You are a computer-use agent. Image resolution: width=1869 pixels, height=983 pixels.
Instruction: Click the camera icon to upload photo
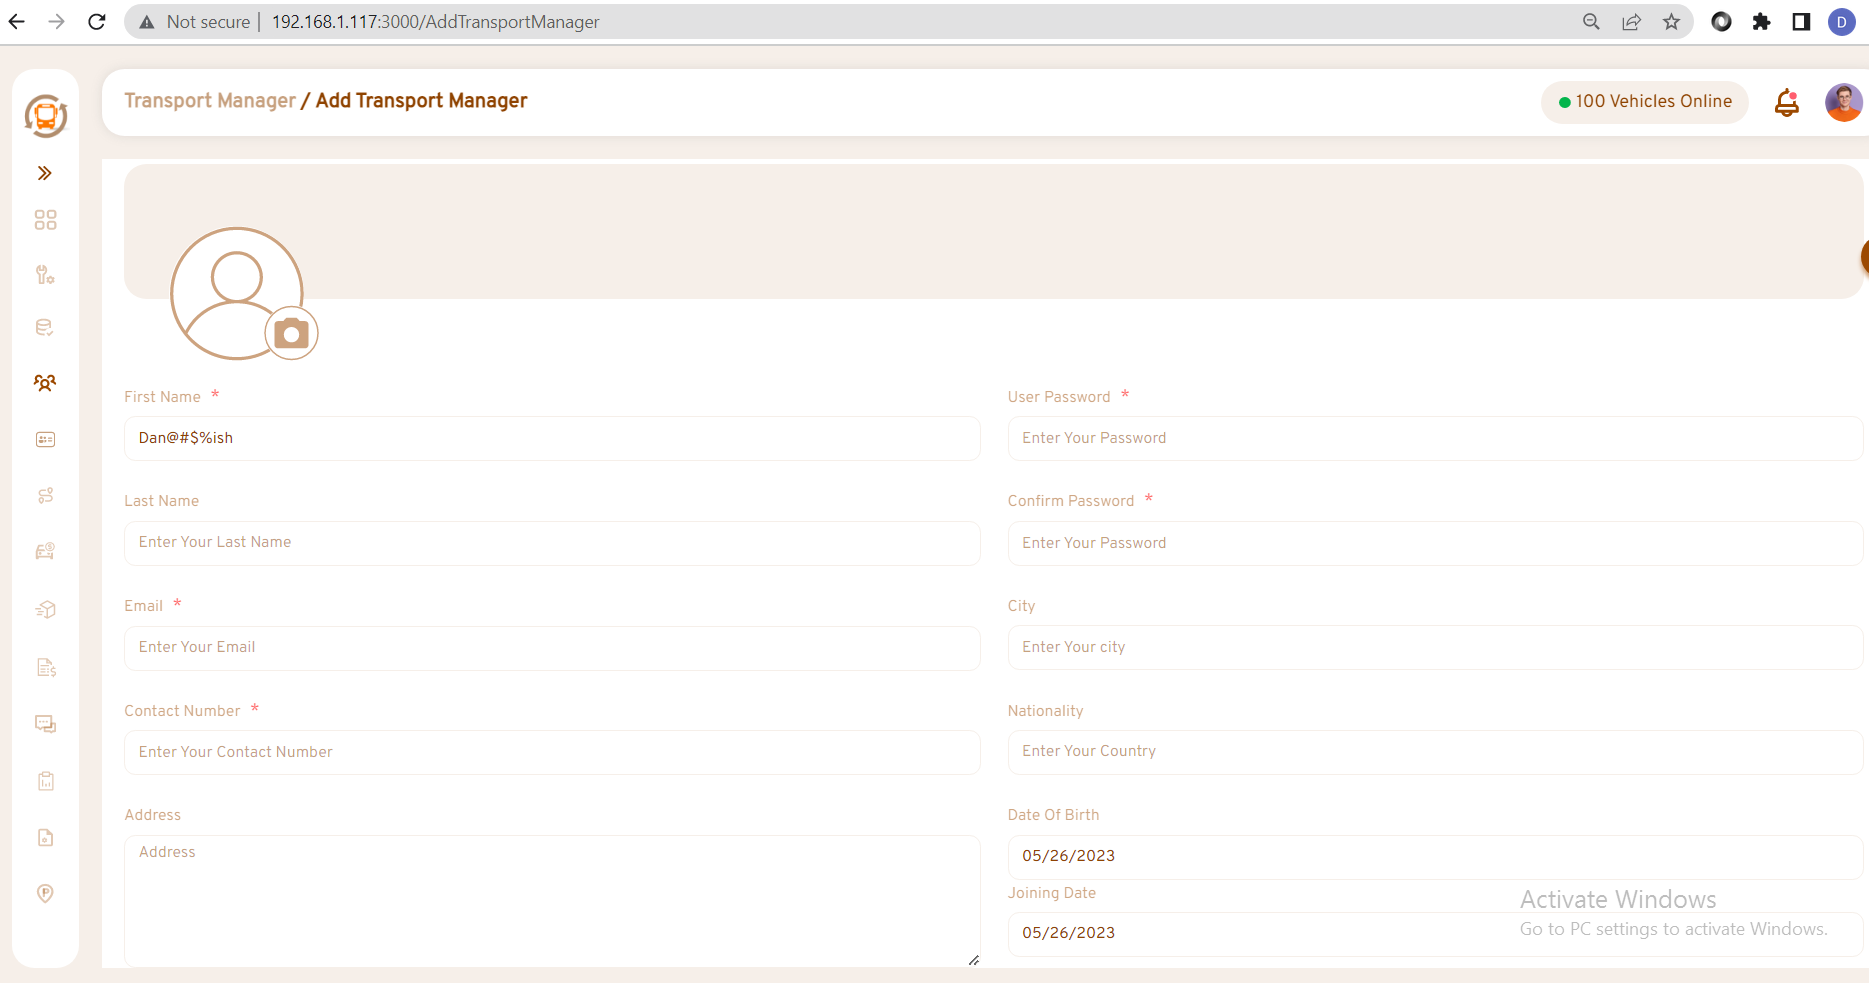click(x=291, y=333)
